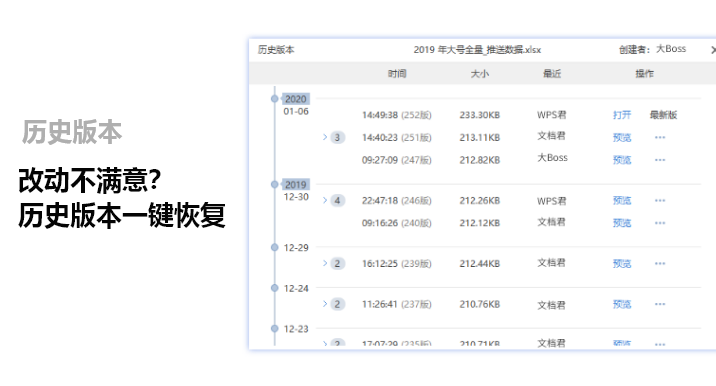This screenshot has width=716, height=386.
Task: Select the 2020 01-06 timeline marker
Action: coord(274,99)
